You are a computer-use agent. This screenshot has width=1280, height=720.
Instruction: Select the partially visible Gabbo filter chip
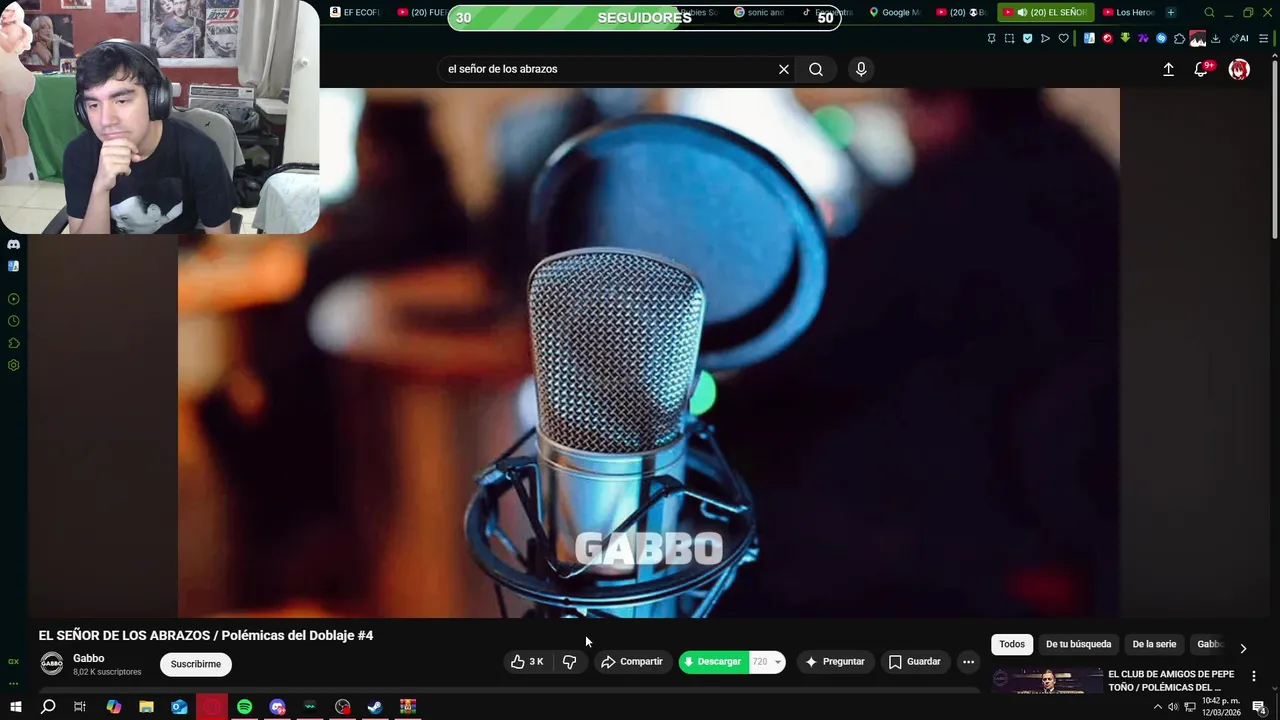click(1210, 645)
